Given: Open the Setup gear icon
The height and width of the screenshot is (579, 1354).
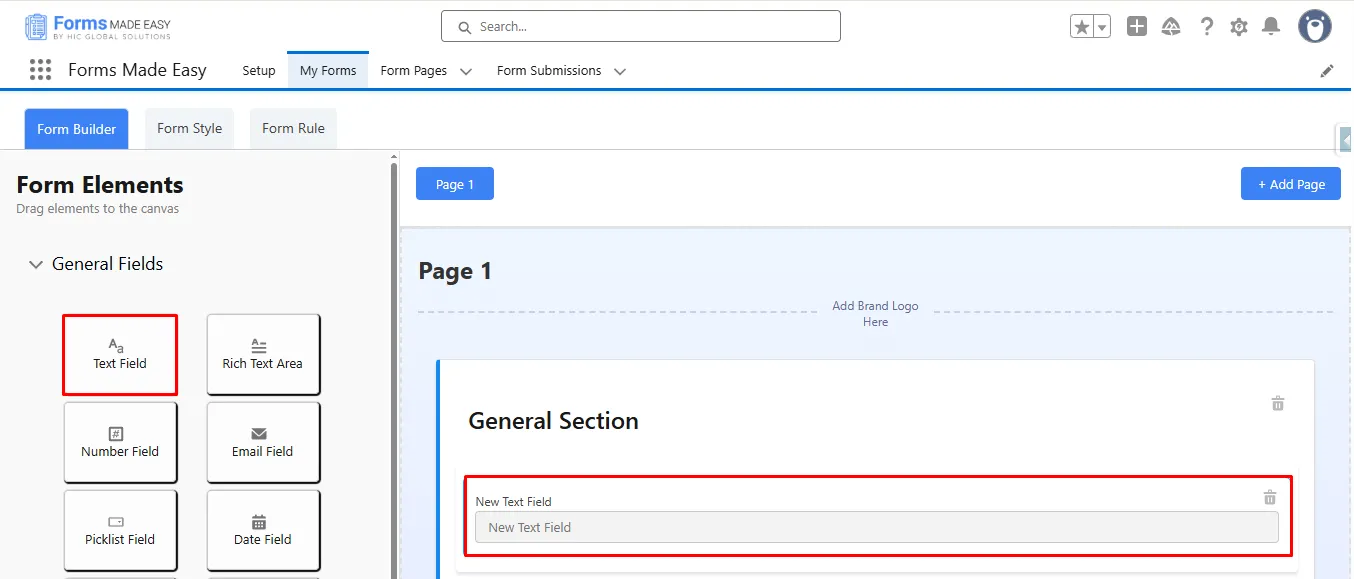Looking at the screenshot, I should click(1239, 27).
